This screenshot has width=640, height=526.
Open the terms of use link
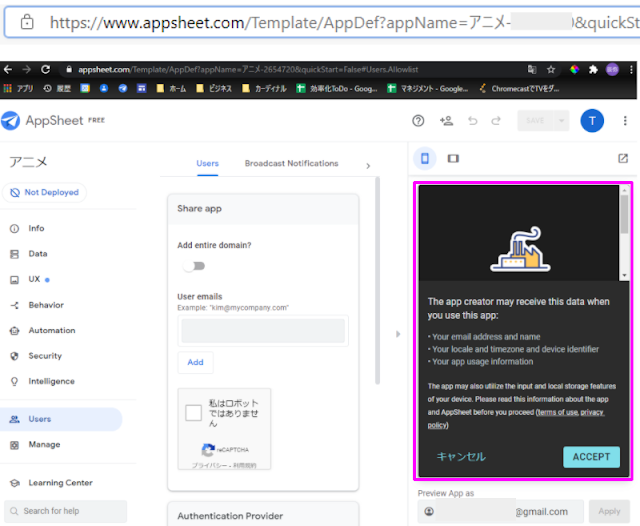coord(557,412)
